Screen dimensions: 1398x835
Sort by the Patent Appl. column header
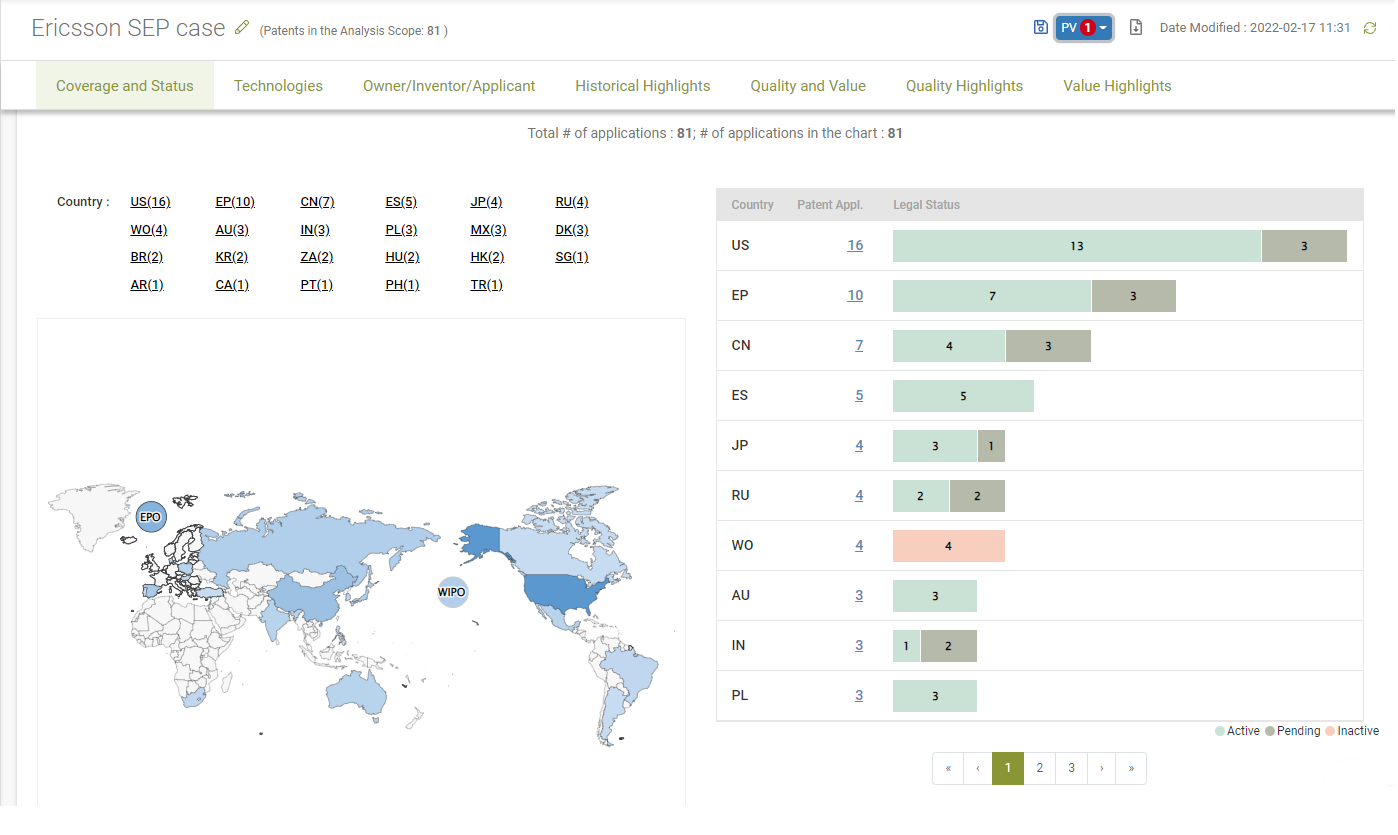(830, 205)
